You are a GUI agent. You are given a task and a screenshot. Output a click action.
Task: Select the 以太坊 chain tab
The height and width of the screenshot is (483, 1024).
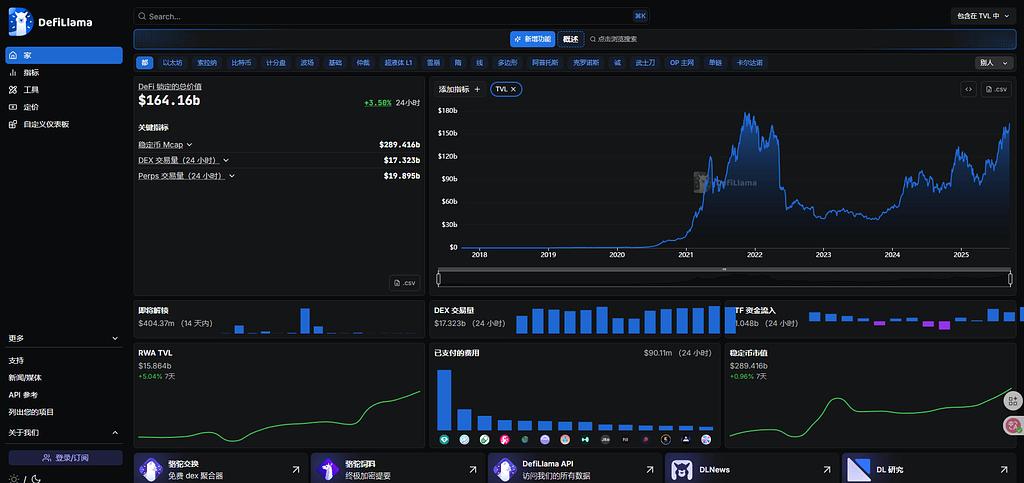(174, 62)
